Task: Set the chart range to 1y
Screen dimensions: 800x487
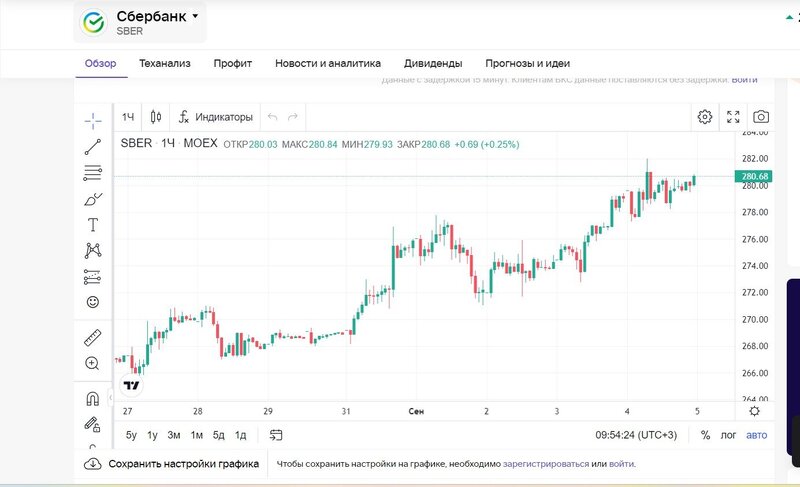Action: tap(152, 435)
